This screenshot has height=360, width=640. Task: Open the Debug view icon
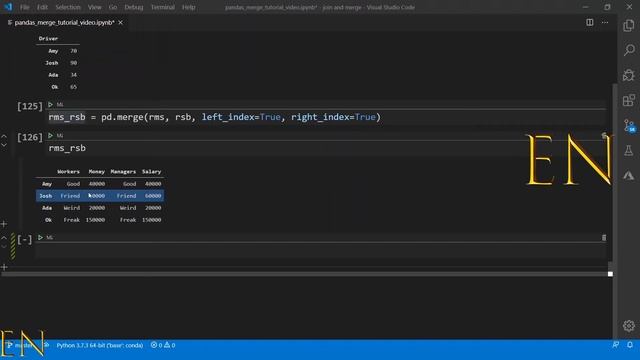coord(629,76)
